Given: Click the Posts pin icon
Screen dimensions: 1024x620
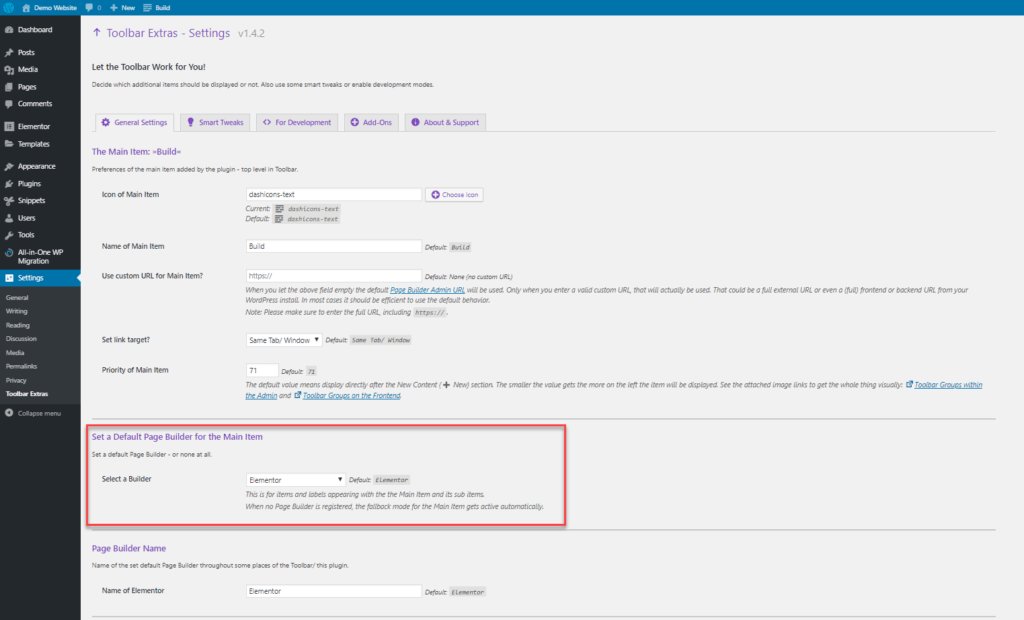Looking at the screenshot, I should 9,52.
